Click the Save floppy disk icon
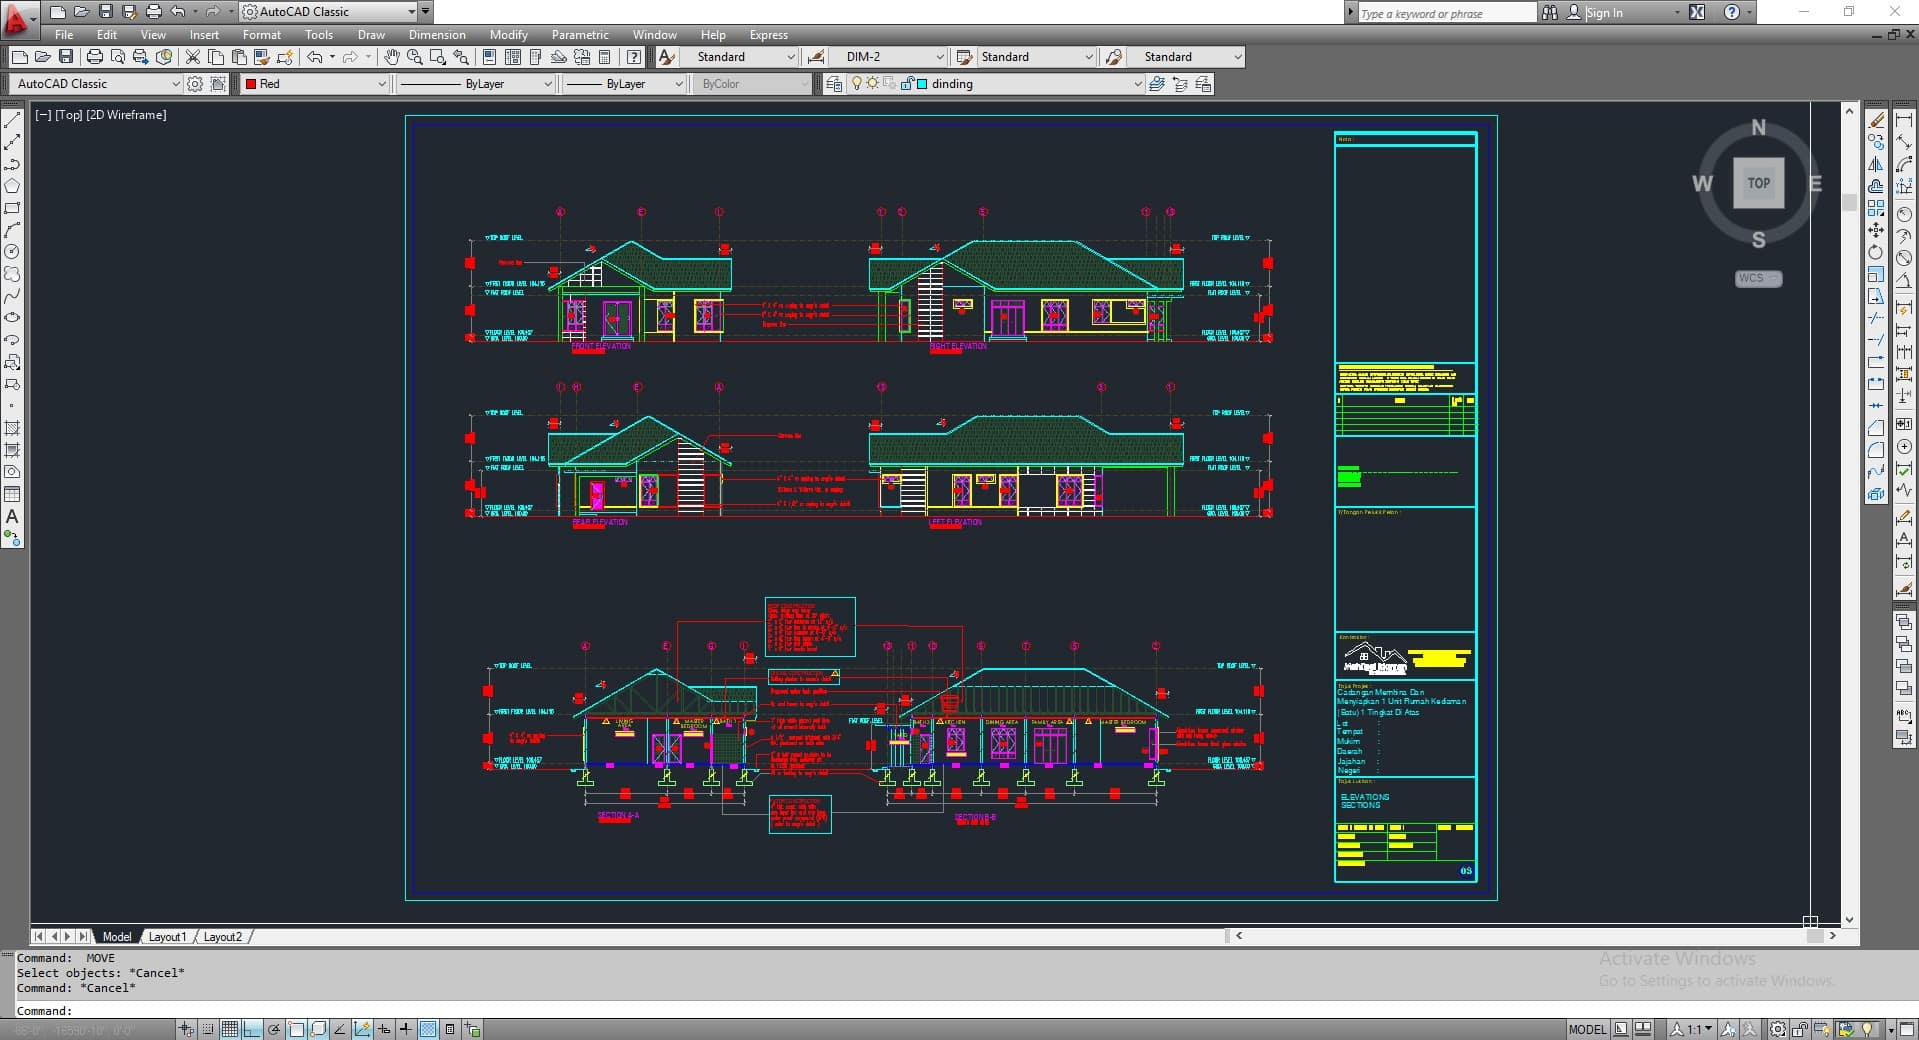 click(x=66, y=57)
